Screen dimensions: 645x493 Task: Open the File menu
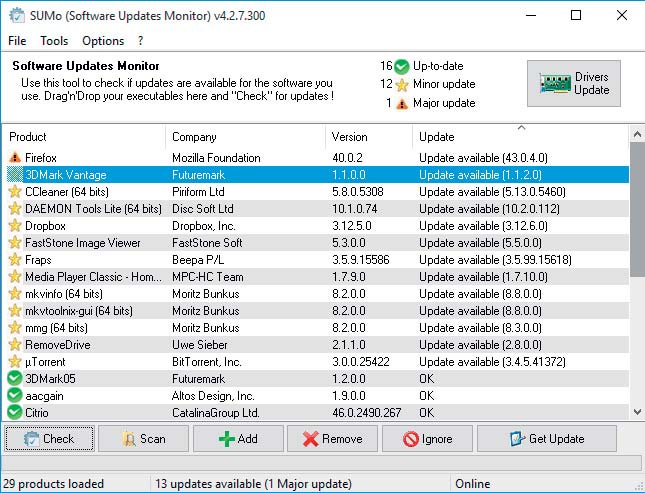pyautogui.click(x=17, y=41)
